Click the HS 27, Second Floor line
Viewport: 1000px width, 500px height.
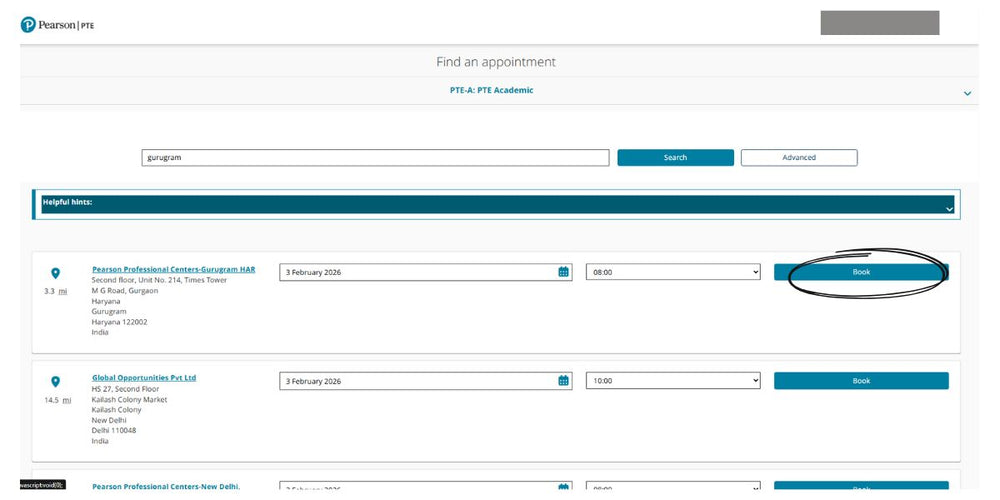tap(125, 389)
